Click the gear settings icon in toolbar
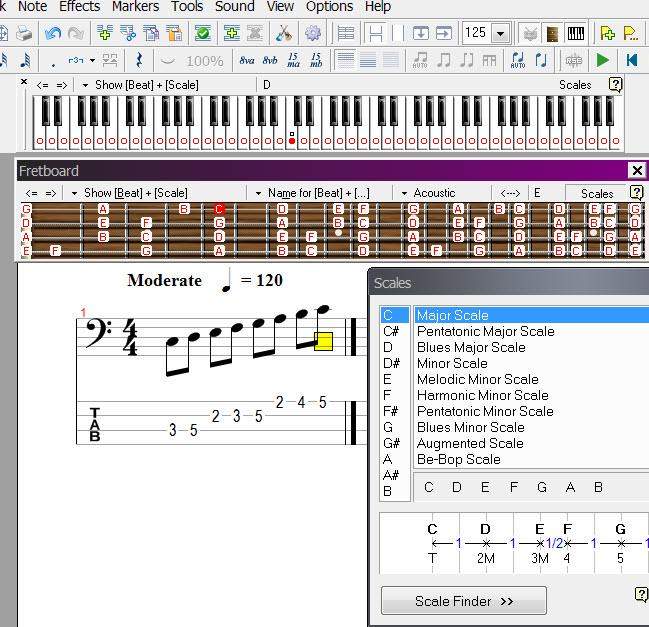 coord(313,33)
